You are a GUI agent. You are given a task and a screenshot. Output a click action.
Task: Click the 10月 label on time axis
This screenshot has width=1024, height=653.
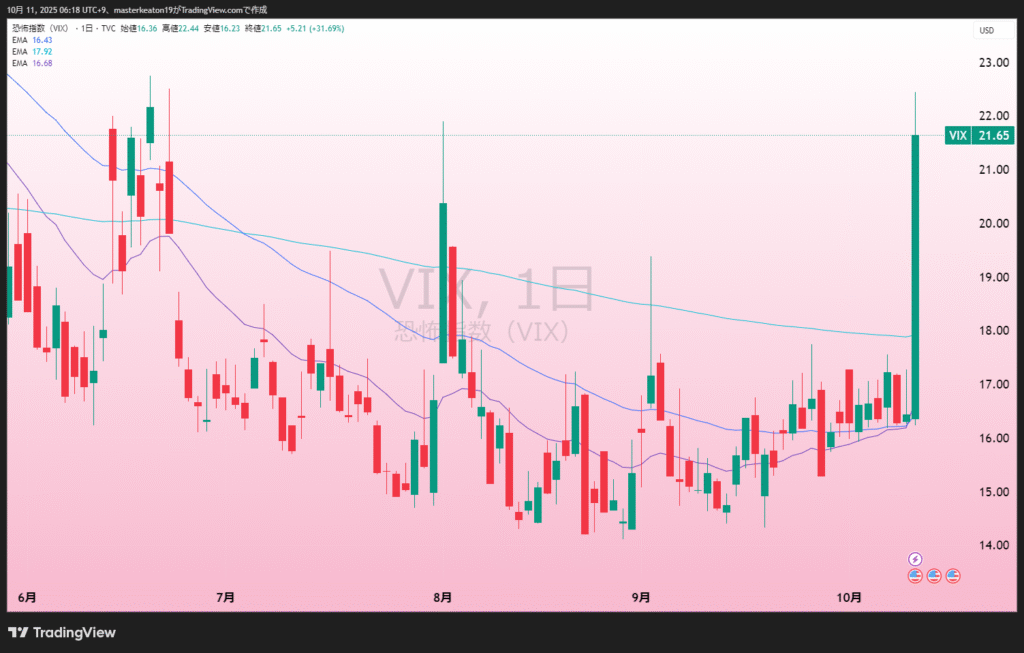point(849,598)
